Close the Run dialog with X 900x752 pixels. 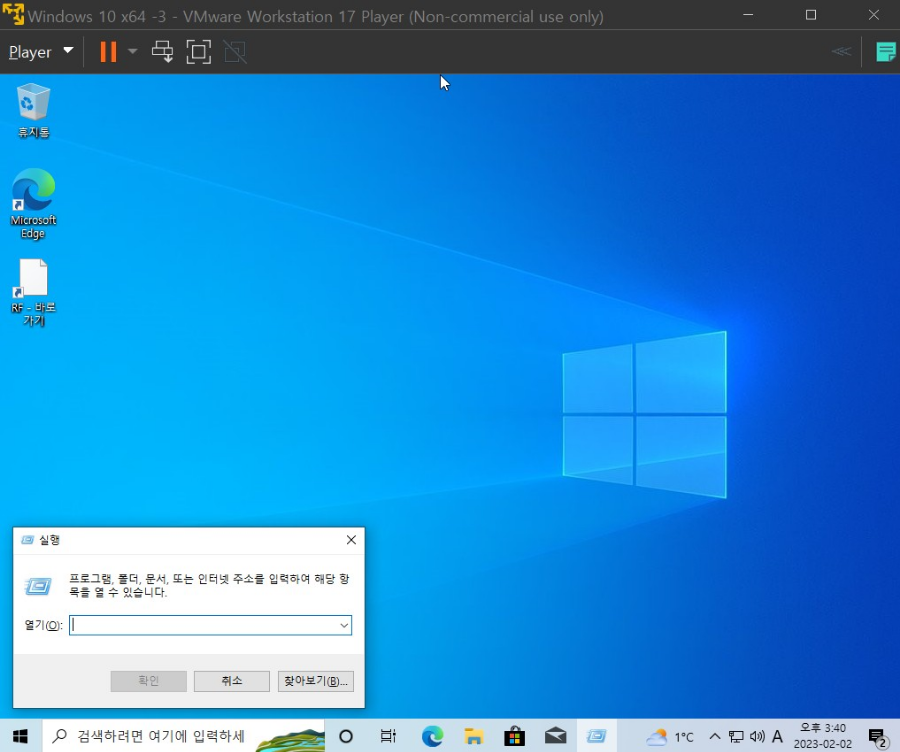(x=351, y=540)
